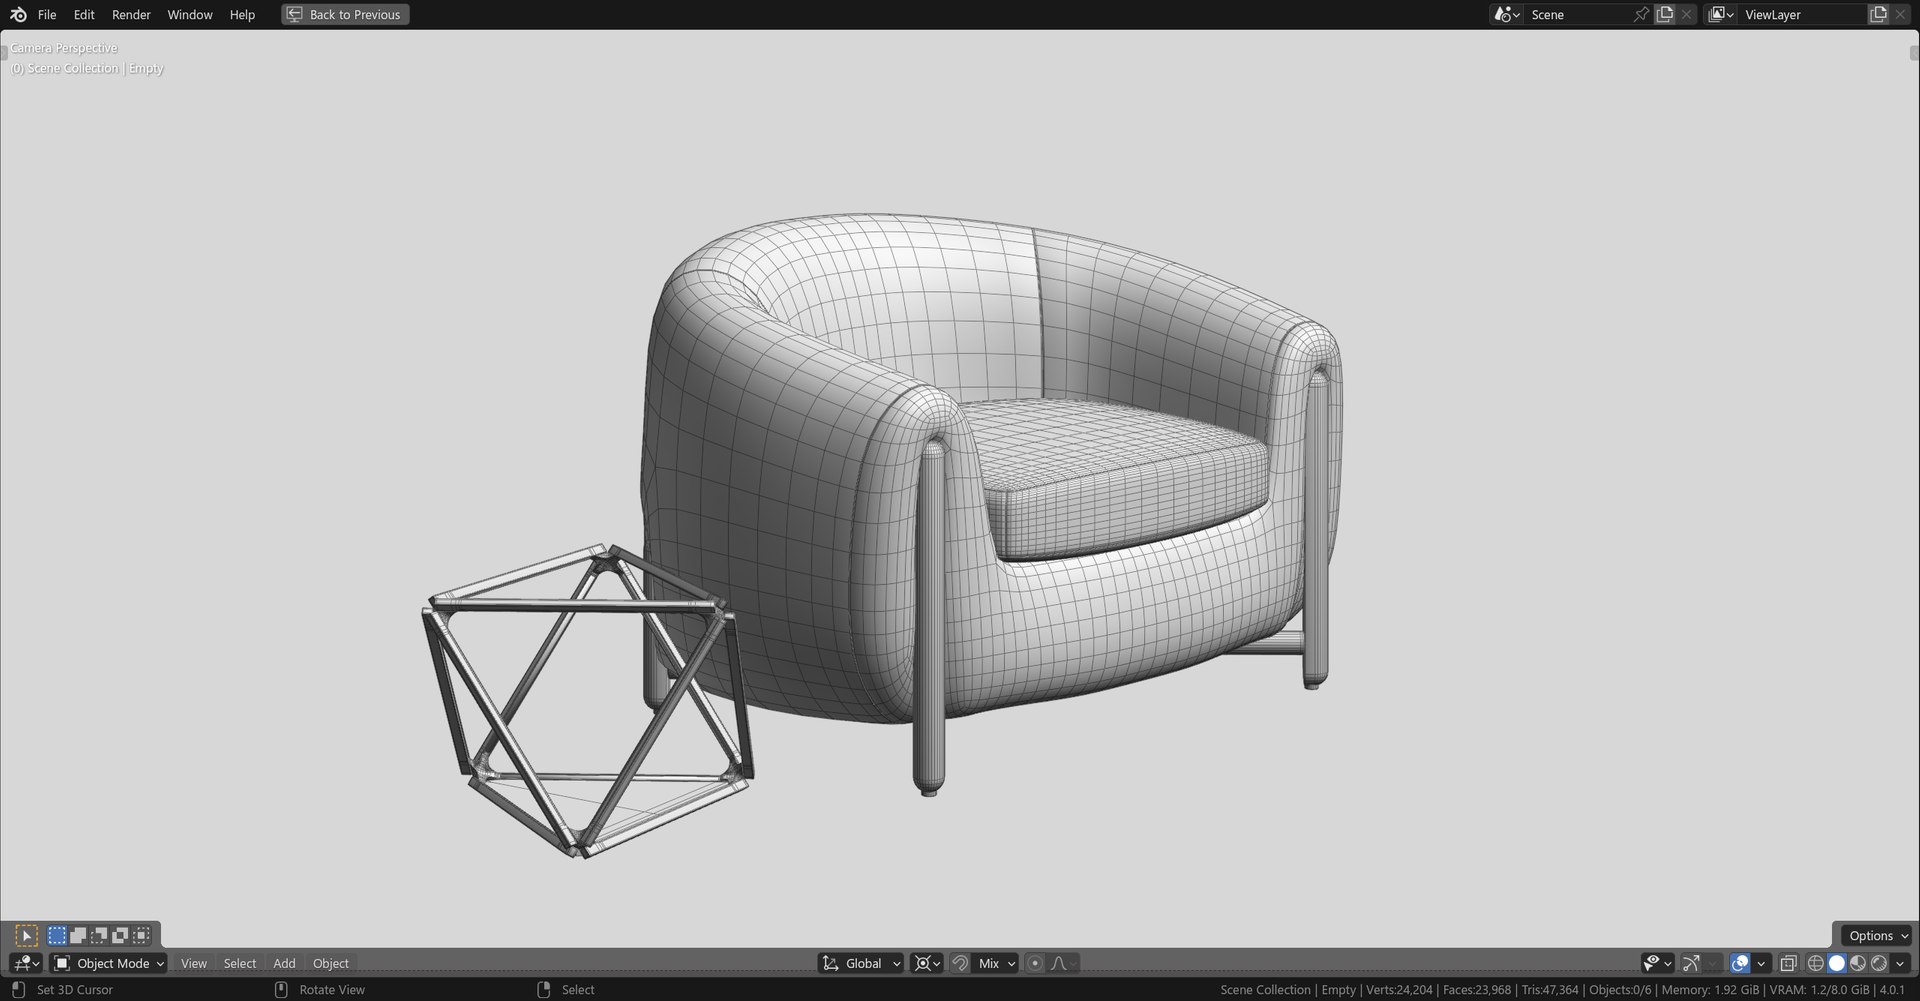
Task: Toggle viewport overlays
Action: click(x=1740, y=963)
